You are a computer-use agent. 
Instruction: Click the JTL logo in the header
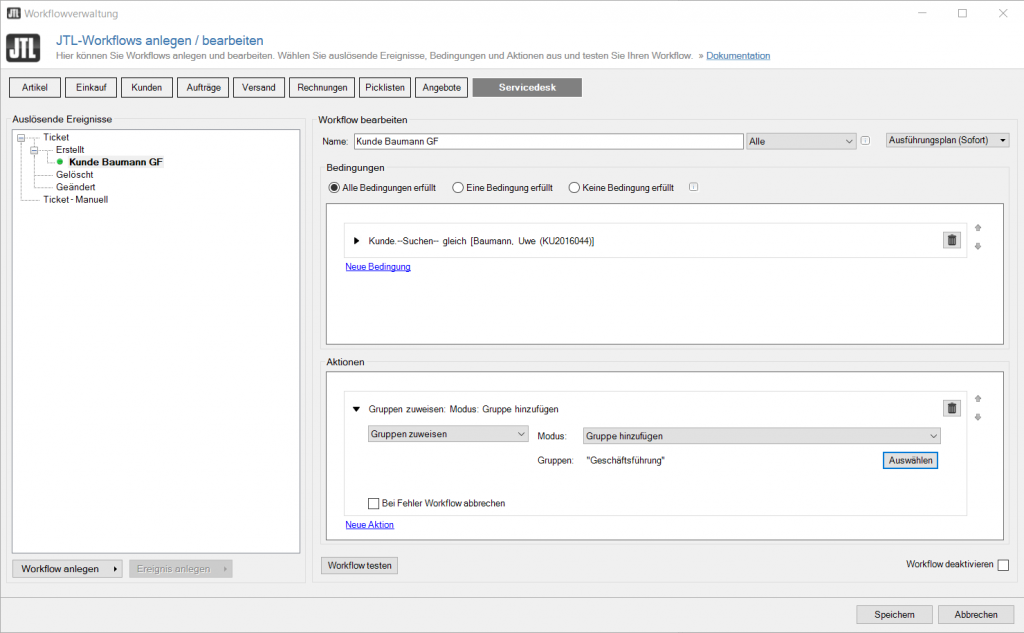click(x=22, y=47)
